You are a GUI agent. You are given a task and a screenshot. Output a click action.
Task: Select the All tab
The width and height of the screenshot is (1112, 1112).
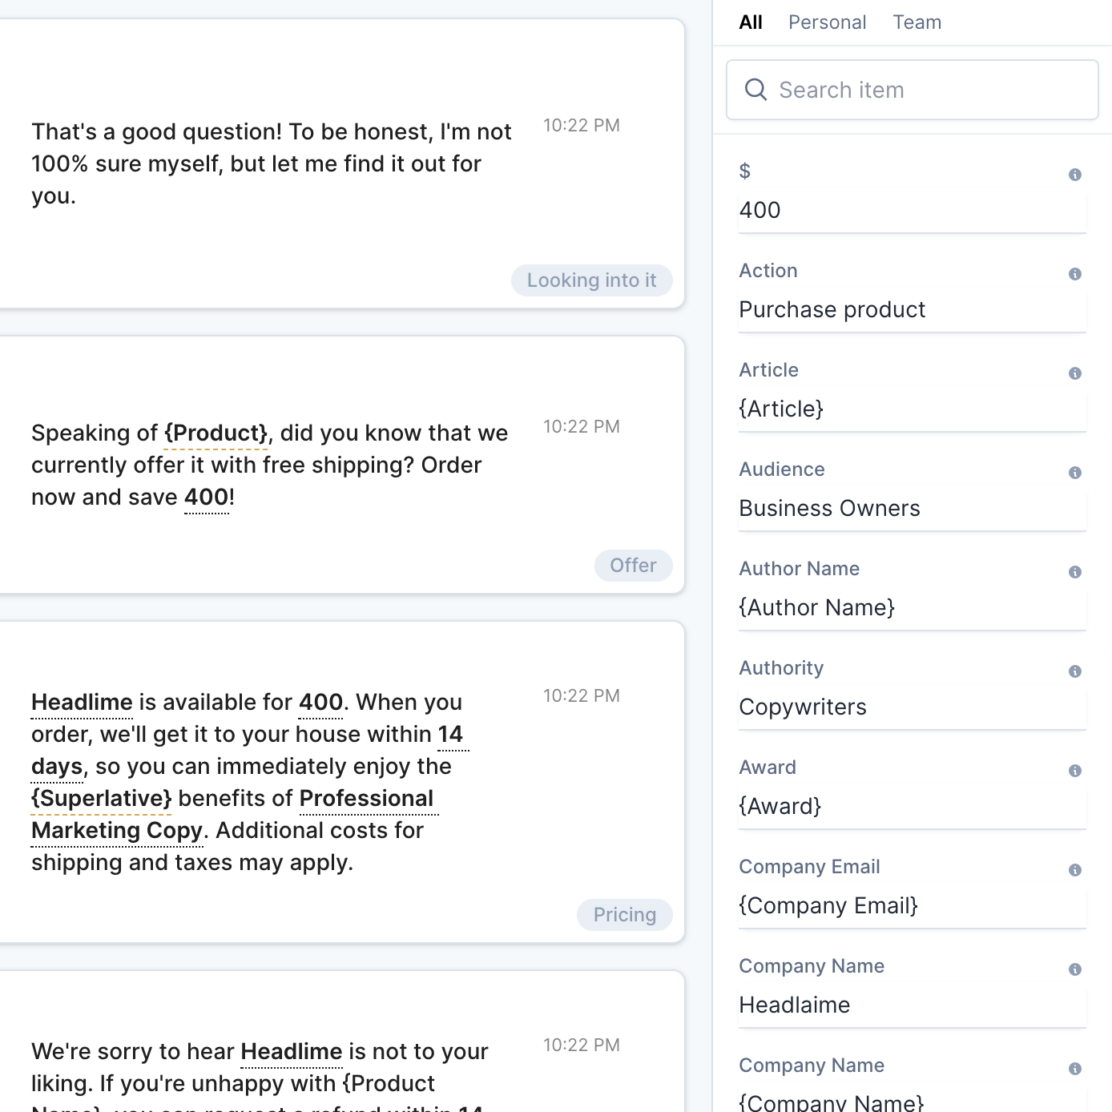pos(750,22)
